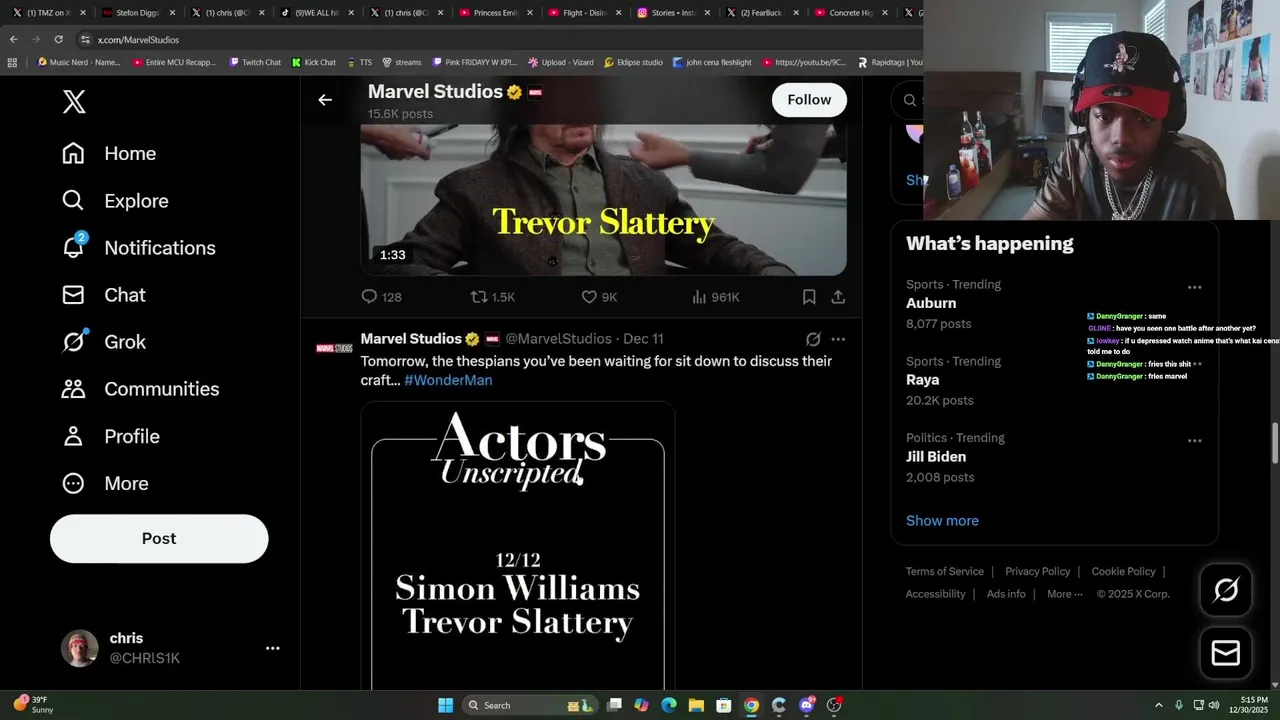This screenshot has width=1280, height=720.
Task: Open Grok from the sidebar
Action: tap(103, 342)
